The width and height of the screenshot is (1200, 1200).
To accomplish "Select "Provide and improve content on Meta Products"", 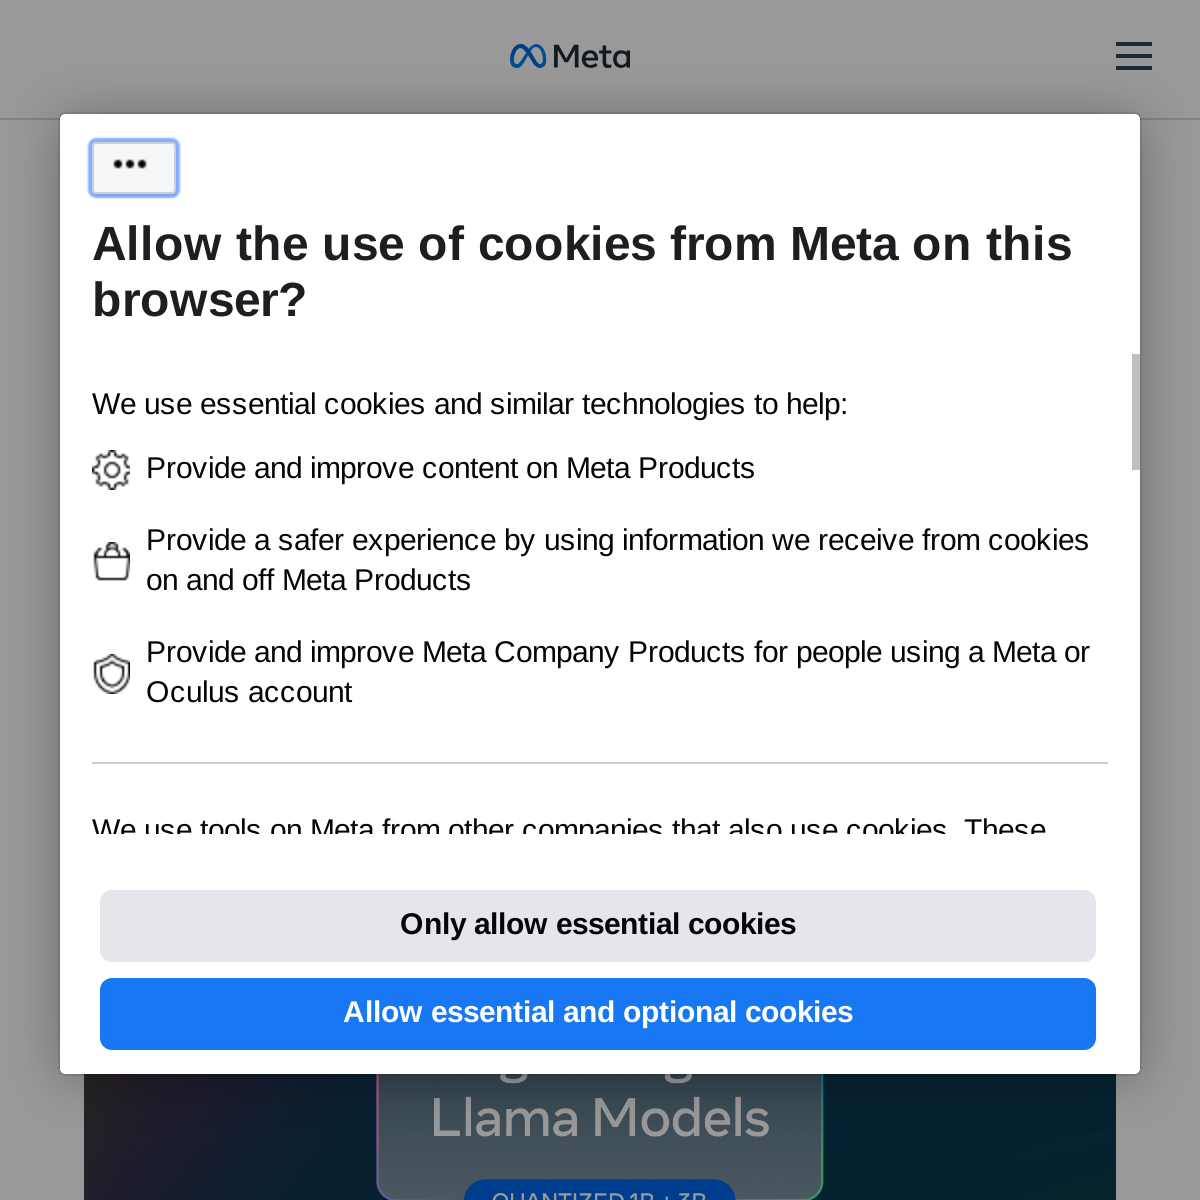I will 450,468.
